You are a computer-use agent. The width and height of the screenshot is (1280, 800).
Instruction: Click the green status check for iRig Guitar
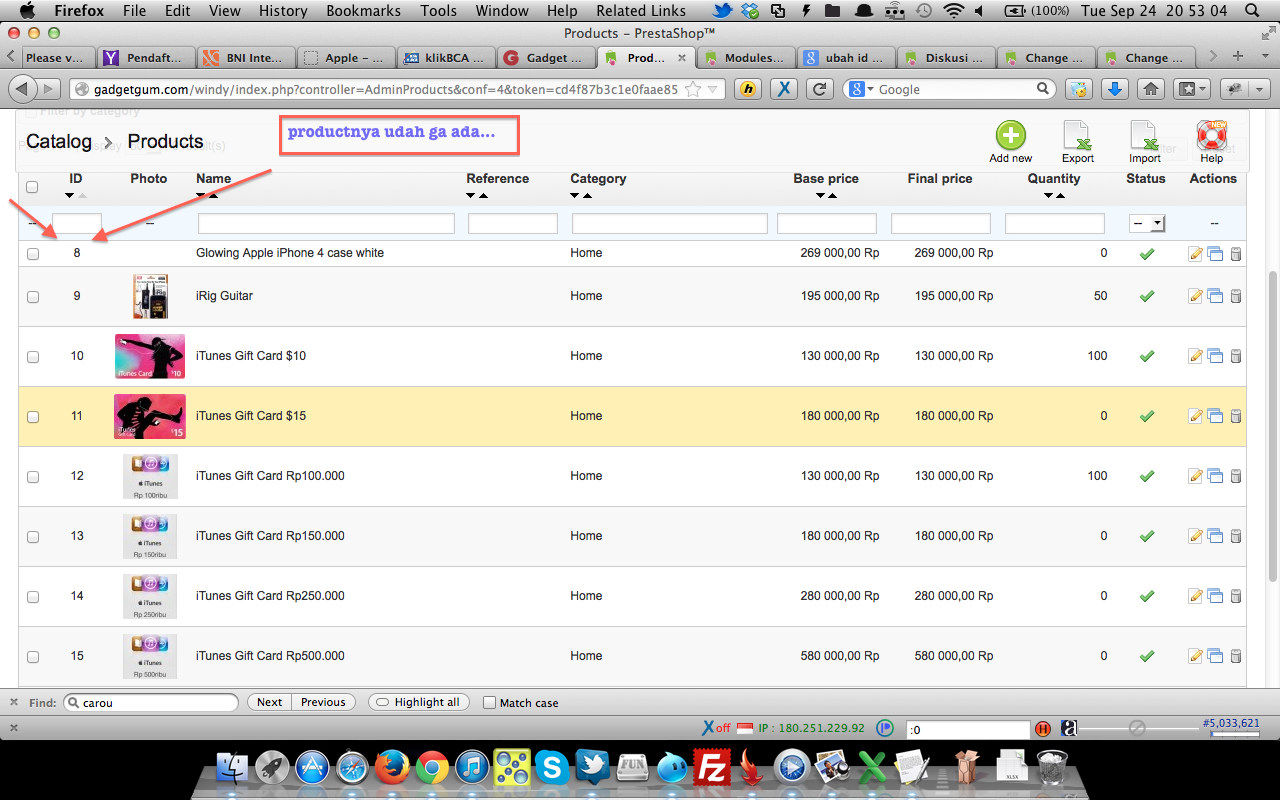tap(1147, 296)
